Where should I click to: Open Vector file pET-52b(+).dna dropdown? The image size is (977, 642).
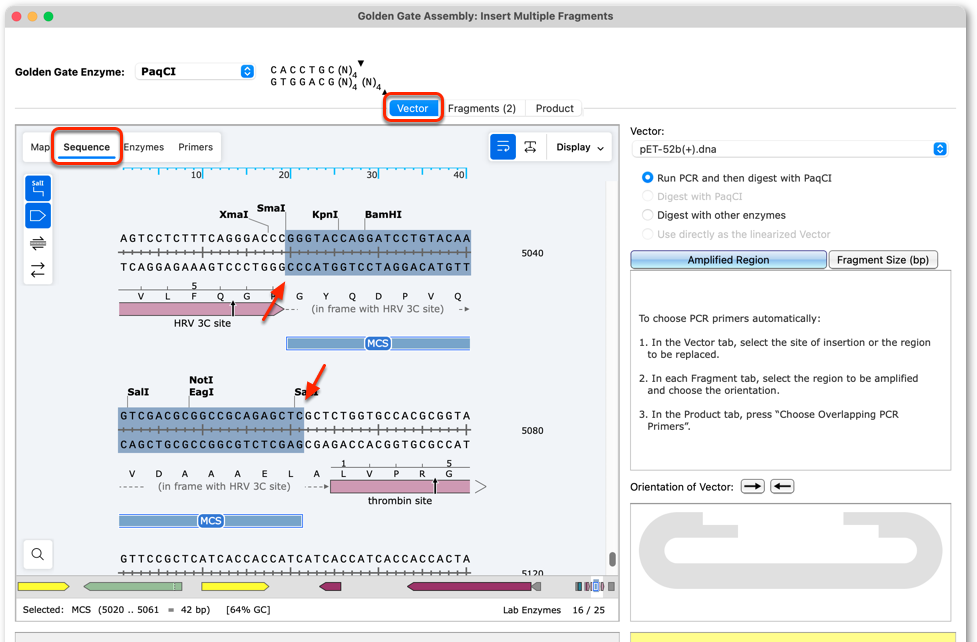(x=789, y=149)
